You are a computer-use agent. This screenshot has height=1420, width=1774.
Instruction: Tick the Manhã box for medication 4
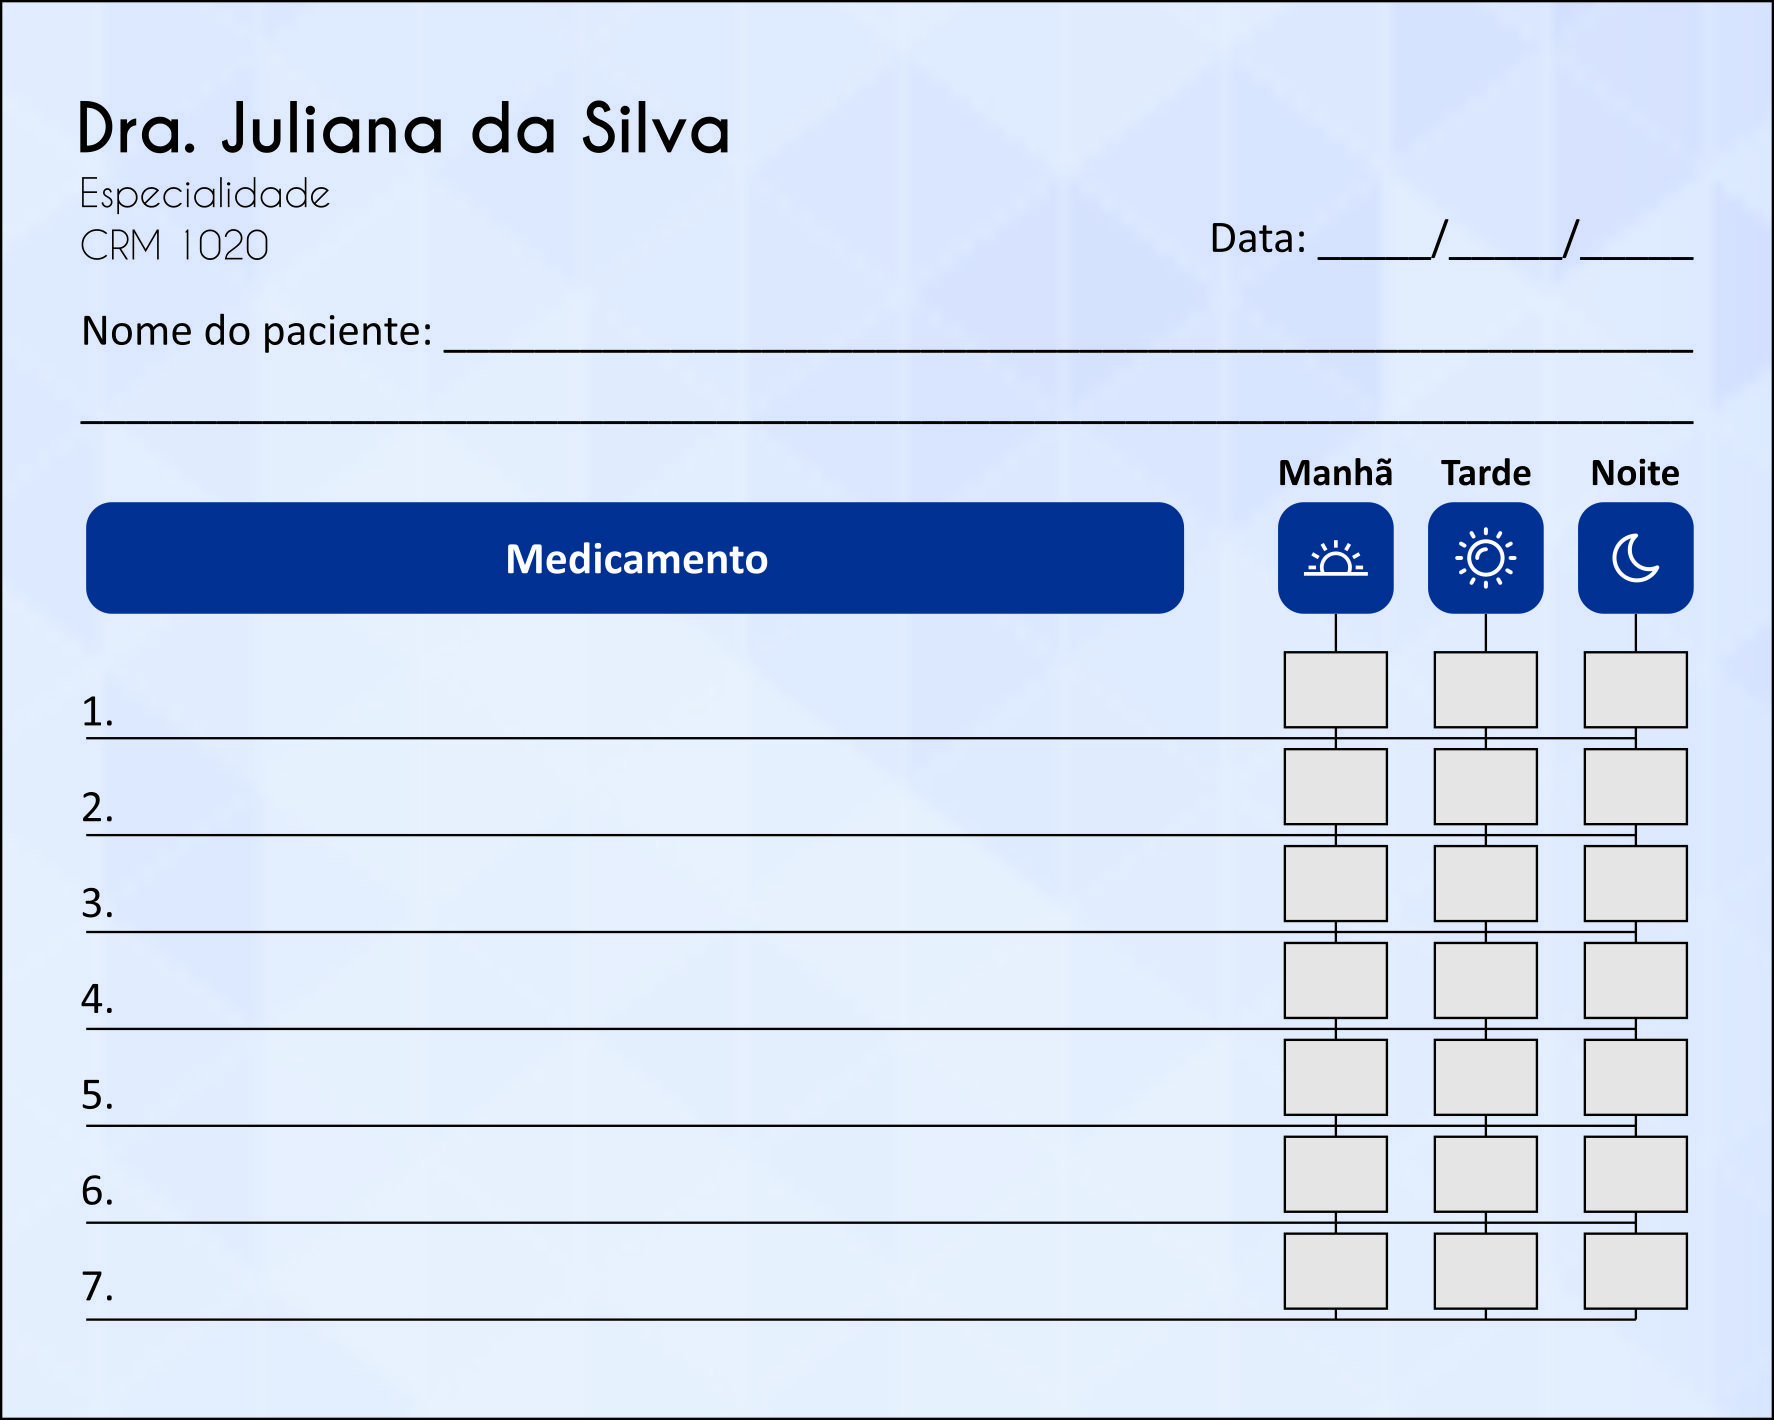[x=1335, y=981]
